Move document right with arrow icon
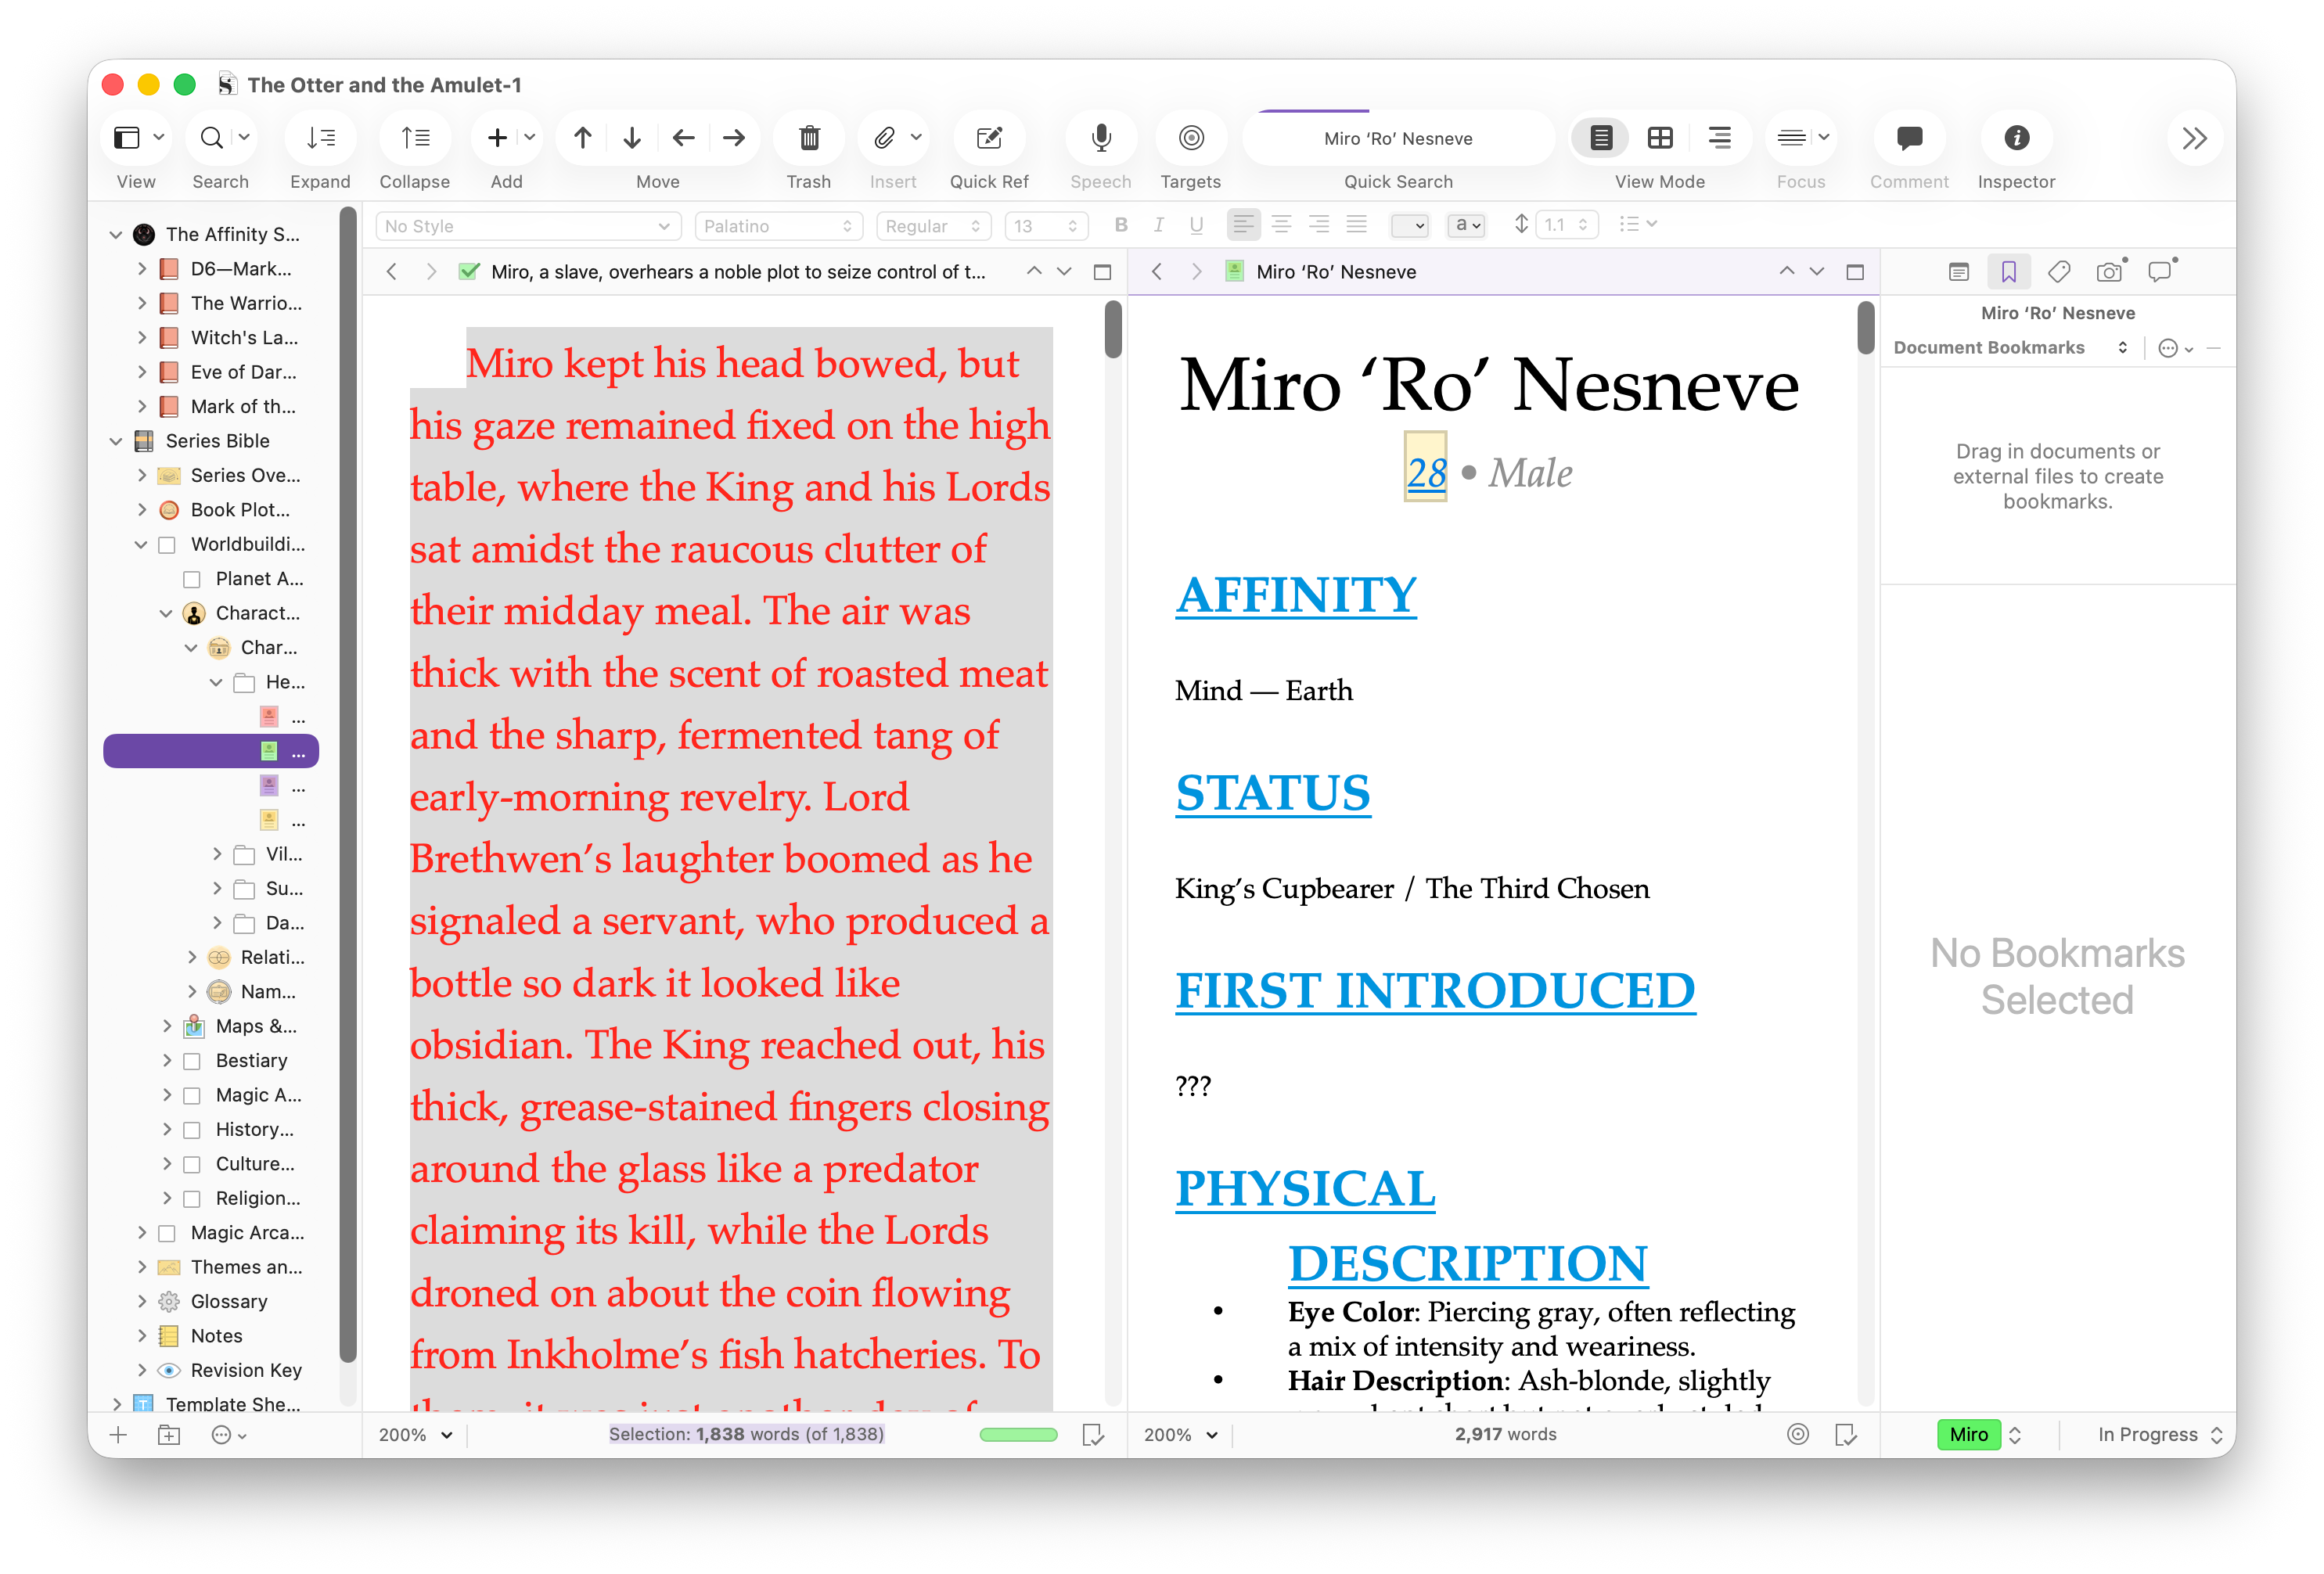 734,138
